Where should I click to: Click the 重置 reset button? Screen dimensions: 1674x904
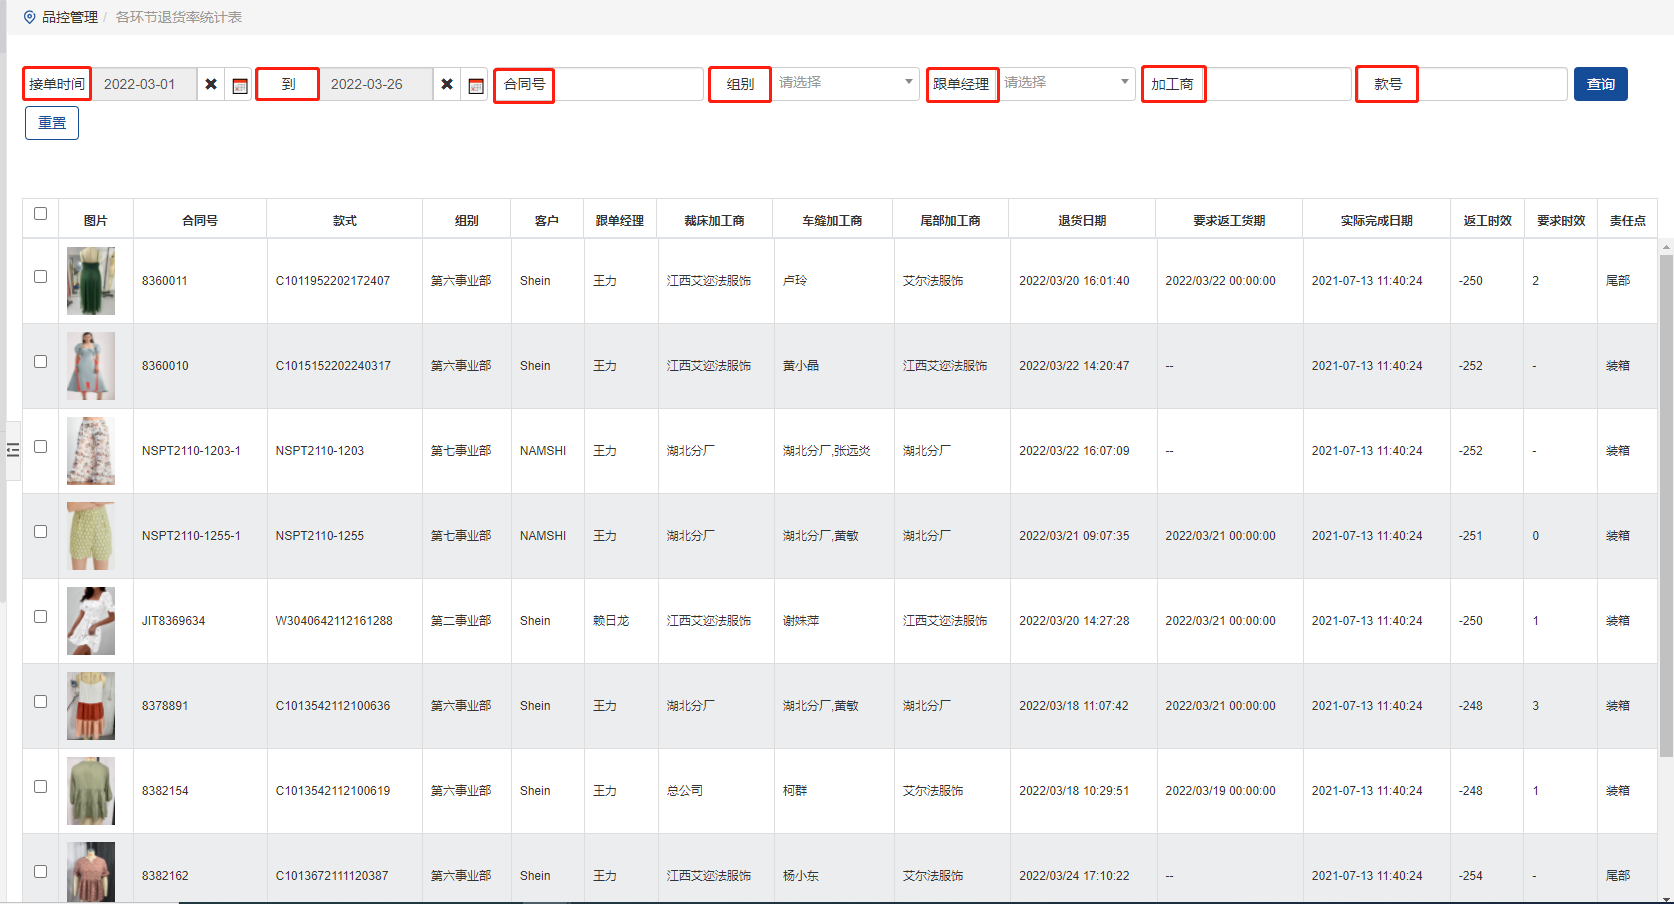point(52,123)
